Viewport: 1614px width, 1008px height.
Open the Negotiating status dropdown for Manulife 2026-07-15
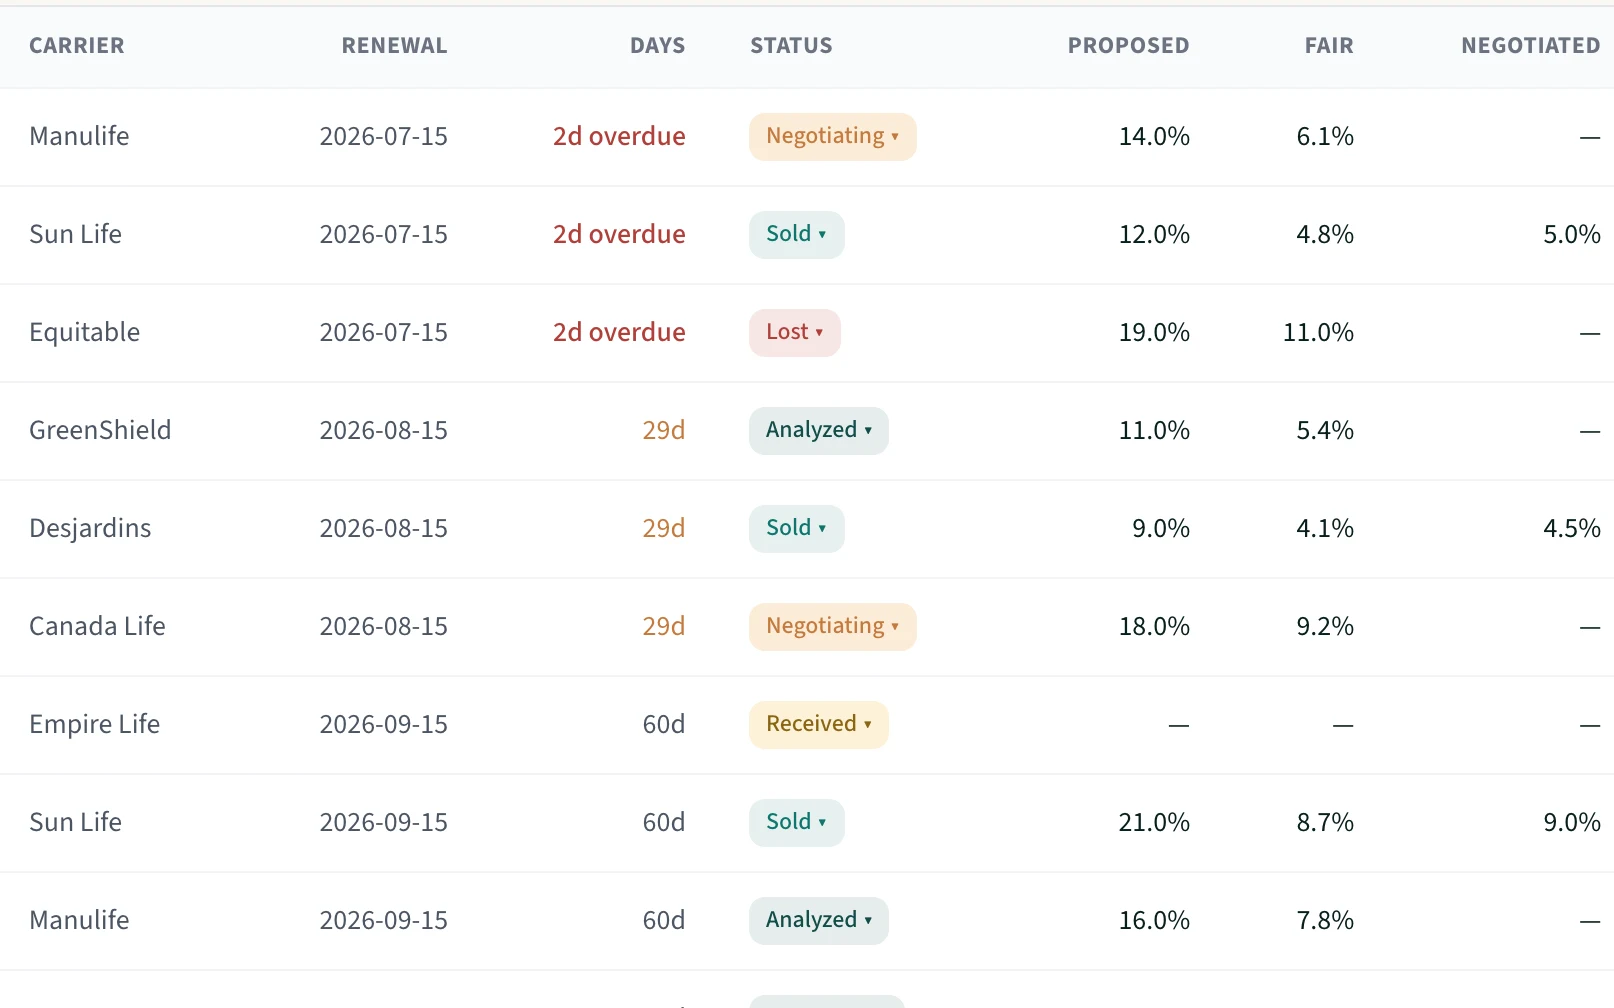click(832, 137)
